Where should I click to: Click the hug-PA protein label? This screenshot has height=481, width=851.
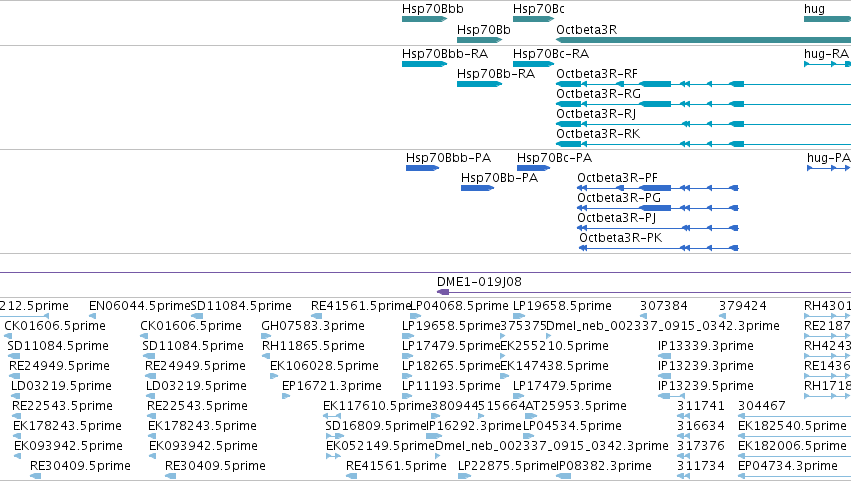tap(828, 158)
